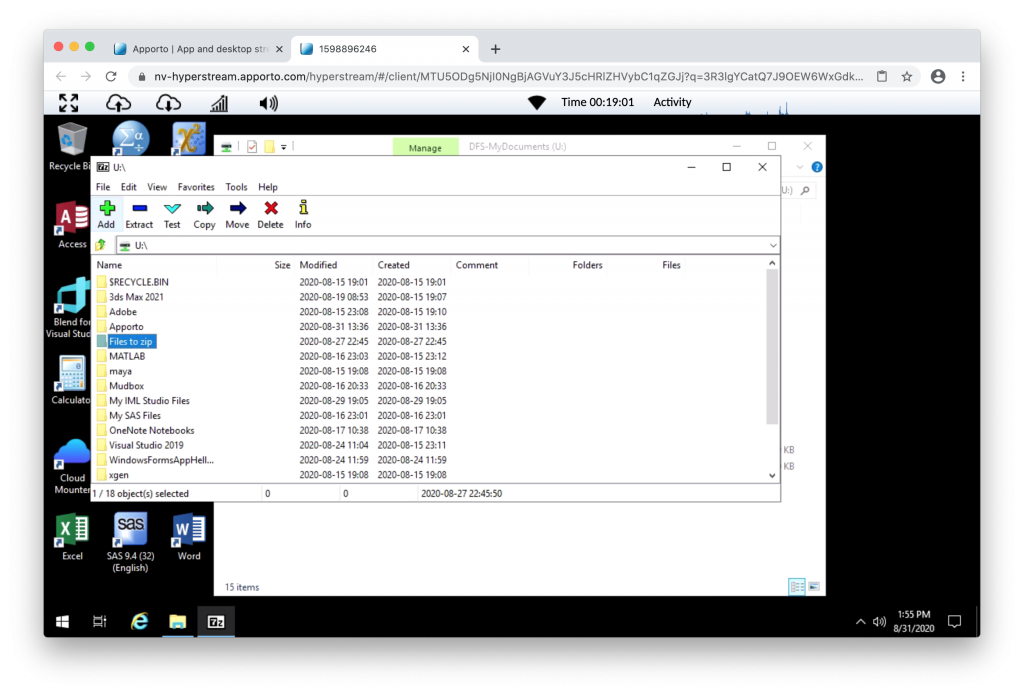Go up one folder level icon
Image resolution: width=1024 pixels, height=695 pixels.
coord(101,245)
